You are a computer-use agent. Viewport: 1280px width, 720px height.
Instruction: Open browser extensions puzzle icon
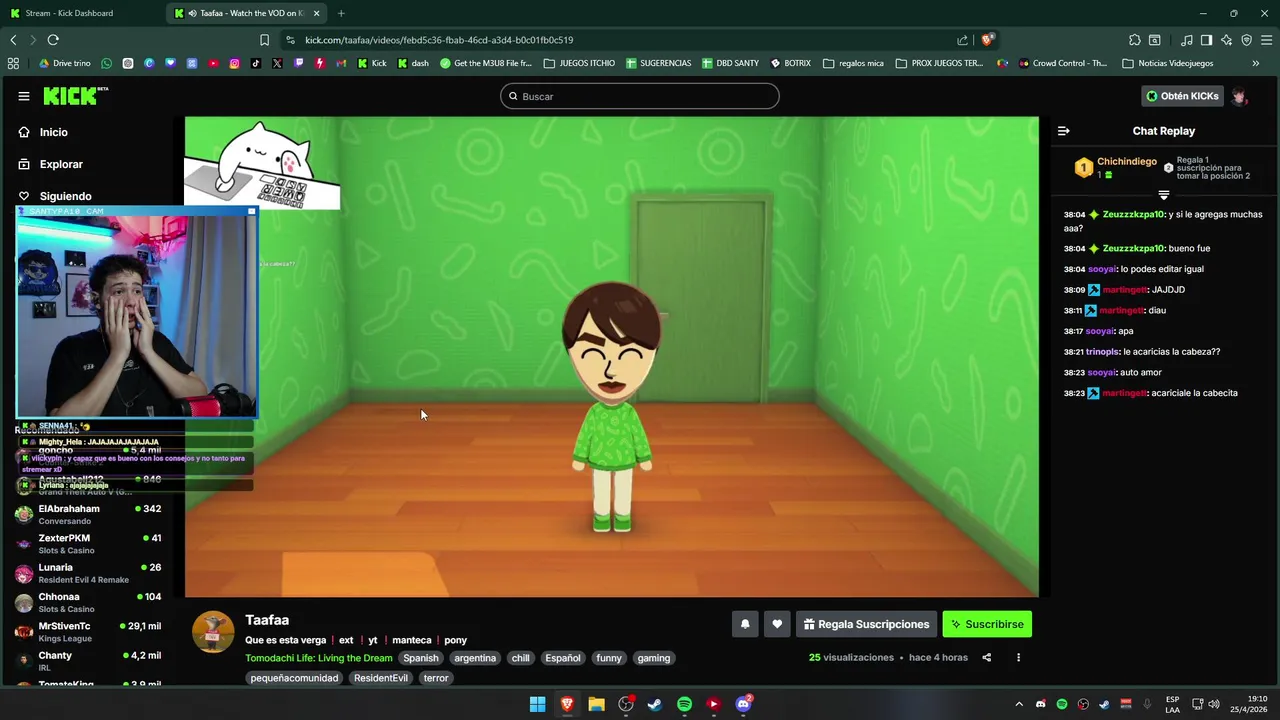(1134, 40)
